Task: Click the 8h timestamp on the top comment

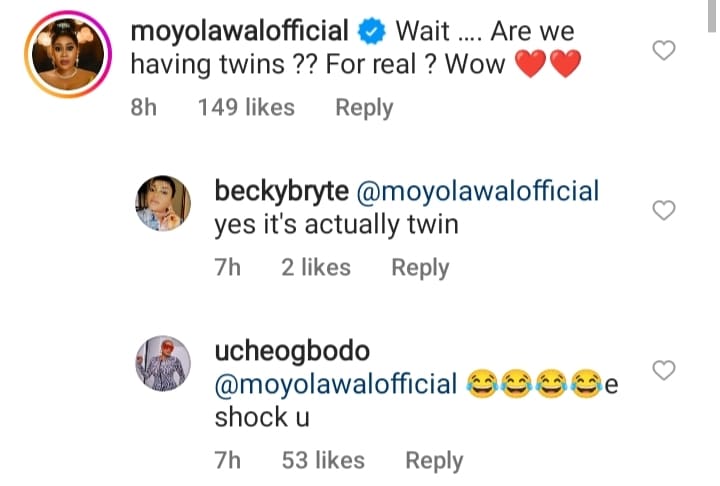Action: pos(146,108)
